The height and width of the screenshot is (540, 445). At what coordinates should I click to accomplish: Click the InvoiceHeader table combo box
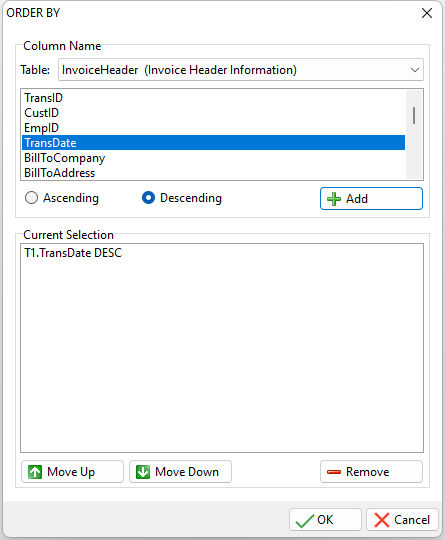tap(241, 70)
